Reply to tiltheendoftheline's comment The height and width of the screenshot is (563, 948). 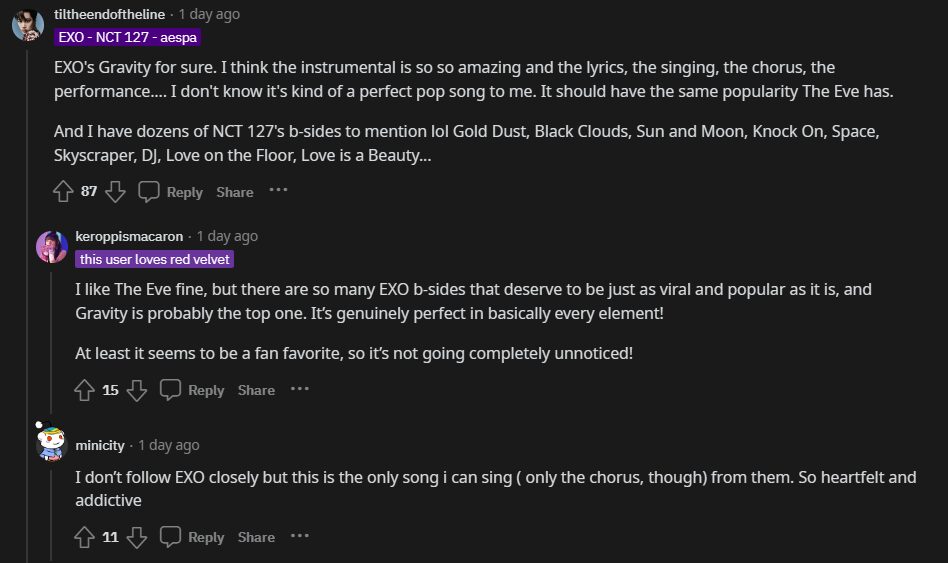[171, 191]
